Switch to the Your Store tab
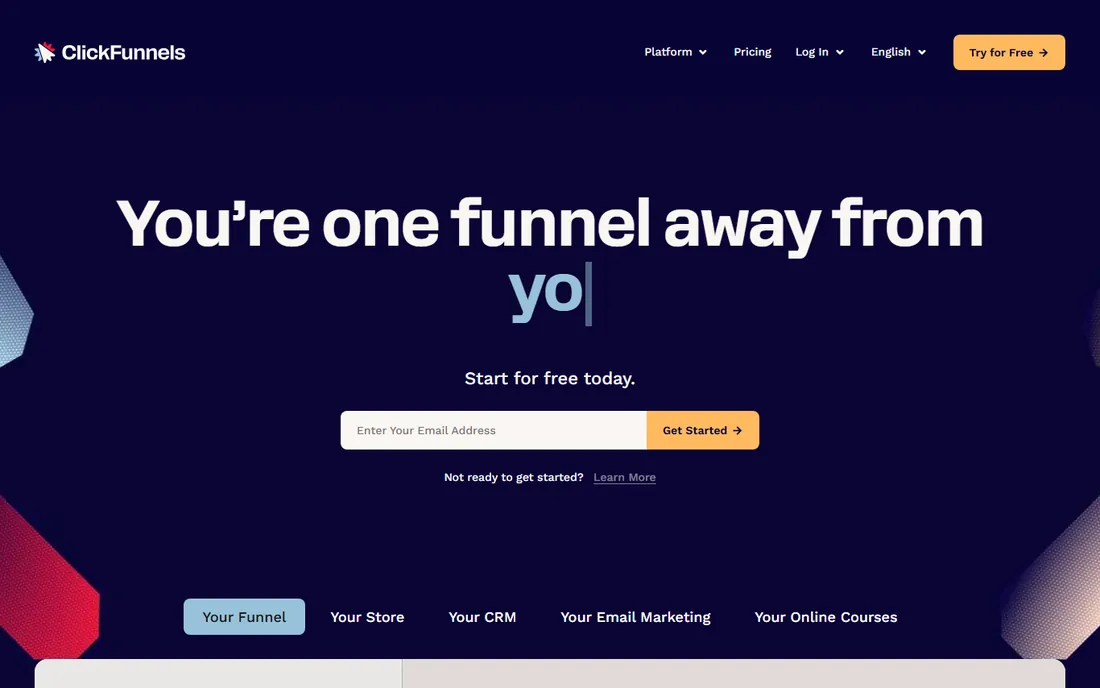The height and width of the screenshot is (688, 1100). (368, 616)
